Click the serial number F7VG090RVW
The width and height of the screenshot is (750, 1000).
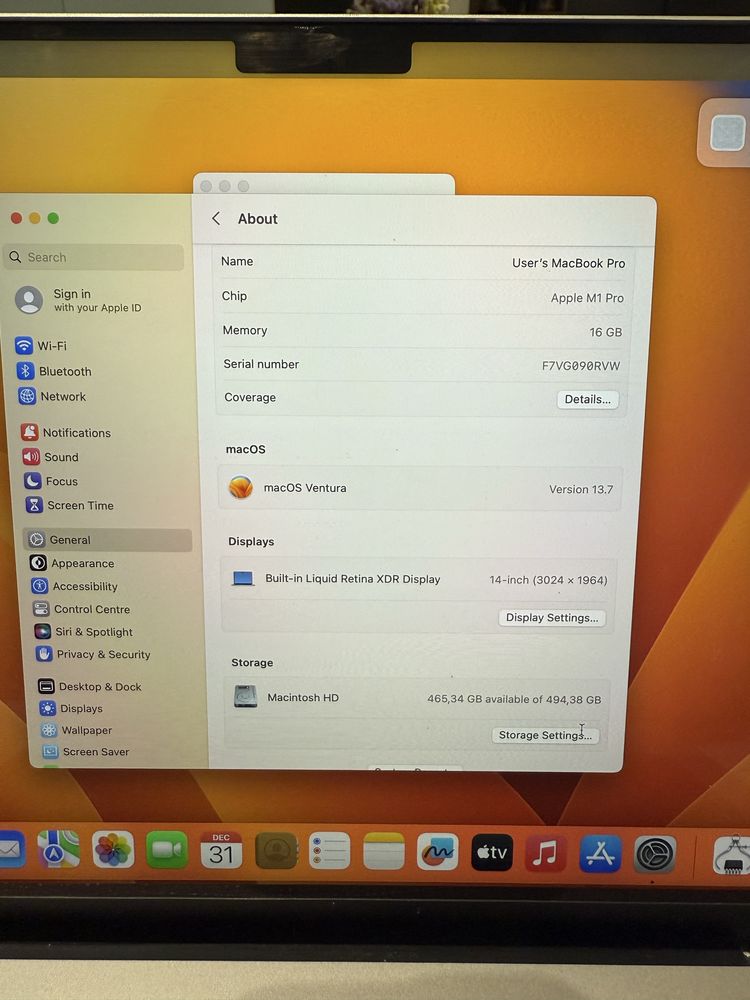[580, 366]
